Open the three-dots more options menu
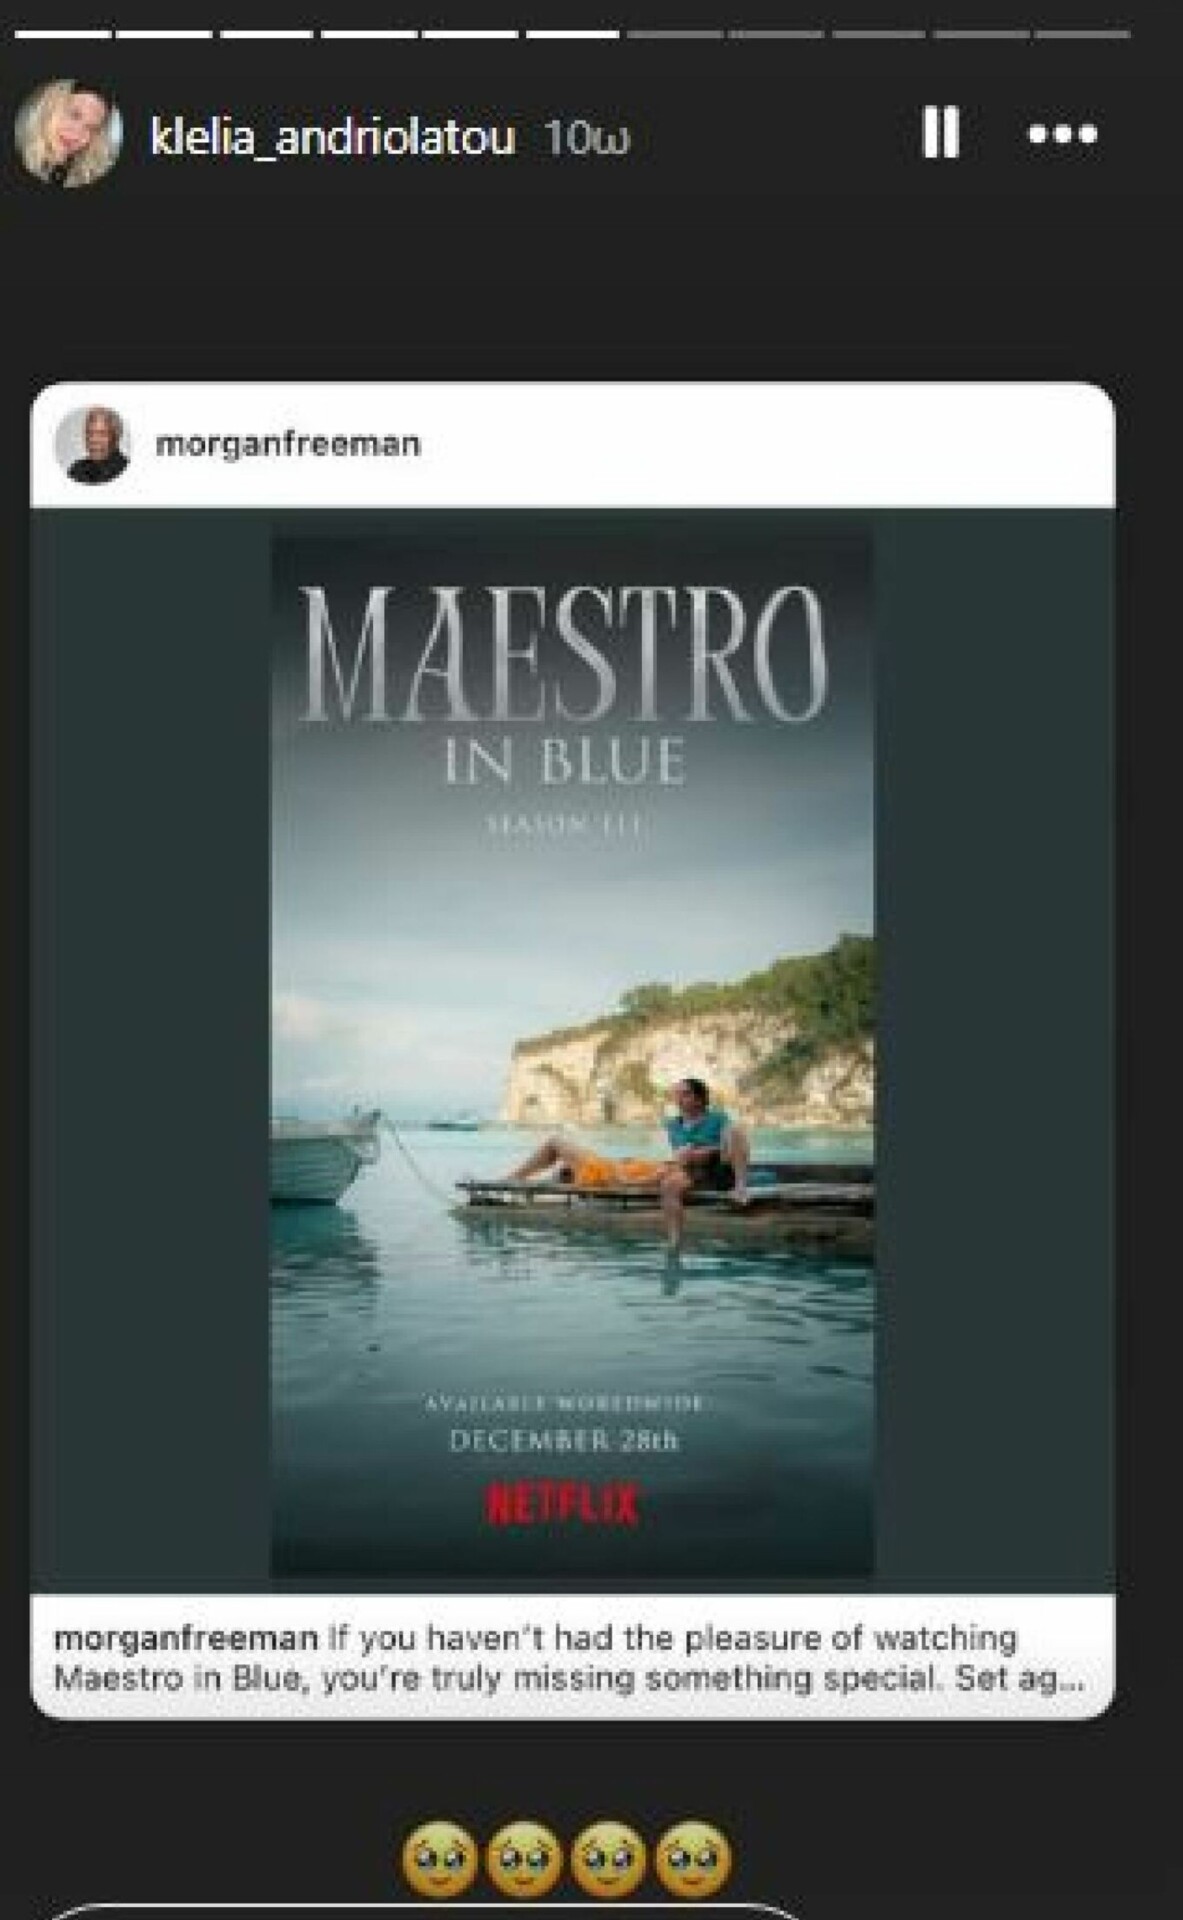 (1062, 134)
